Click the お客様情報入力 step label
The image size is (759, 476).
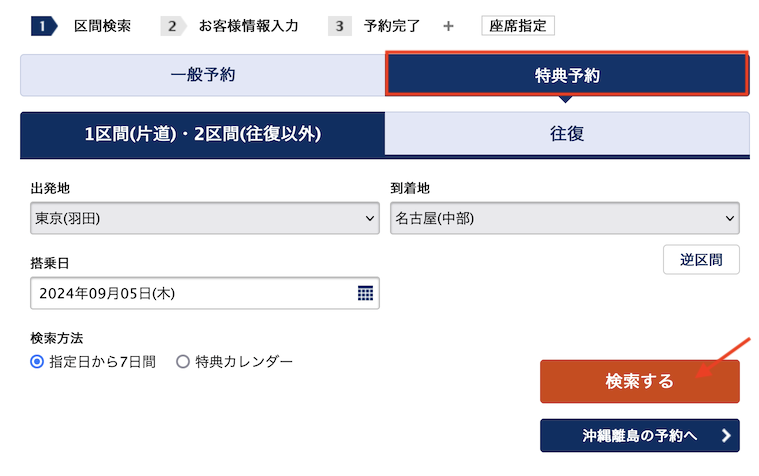tap(248, 26)
